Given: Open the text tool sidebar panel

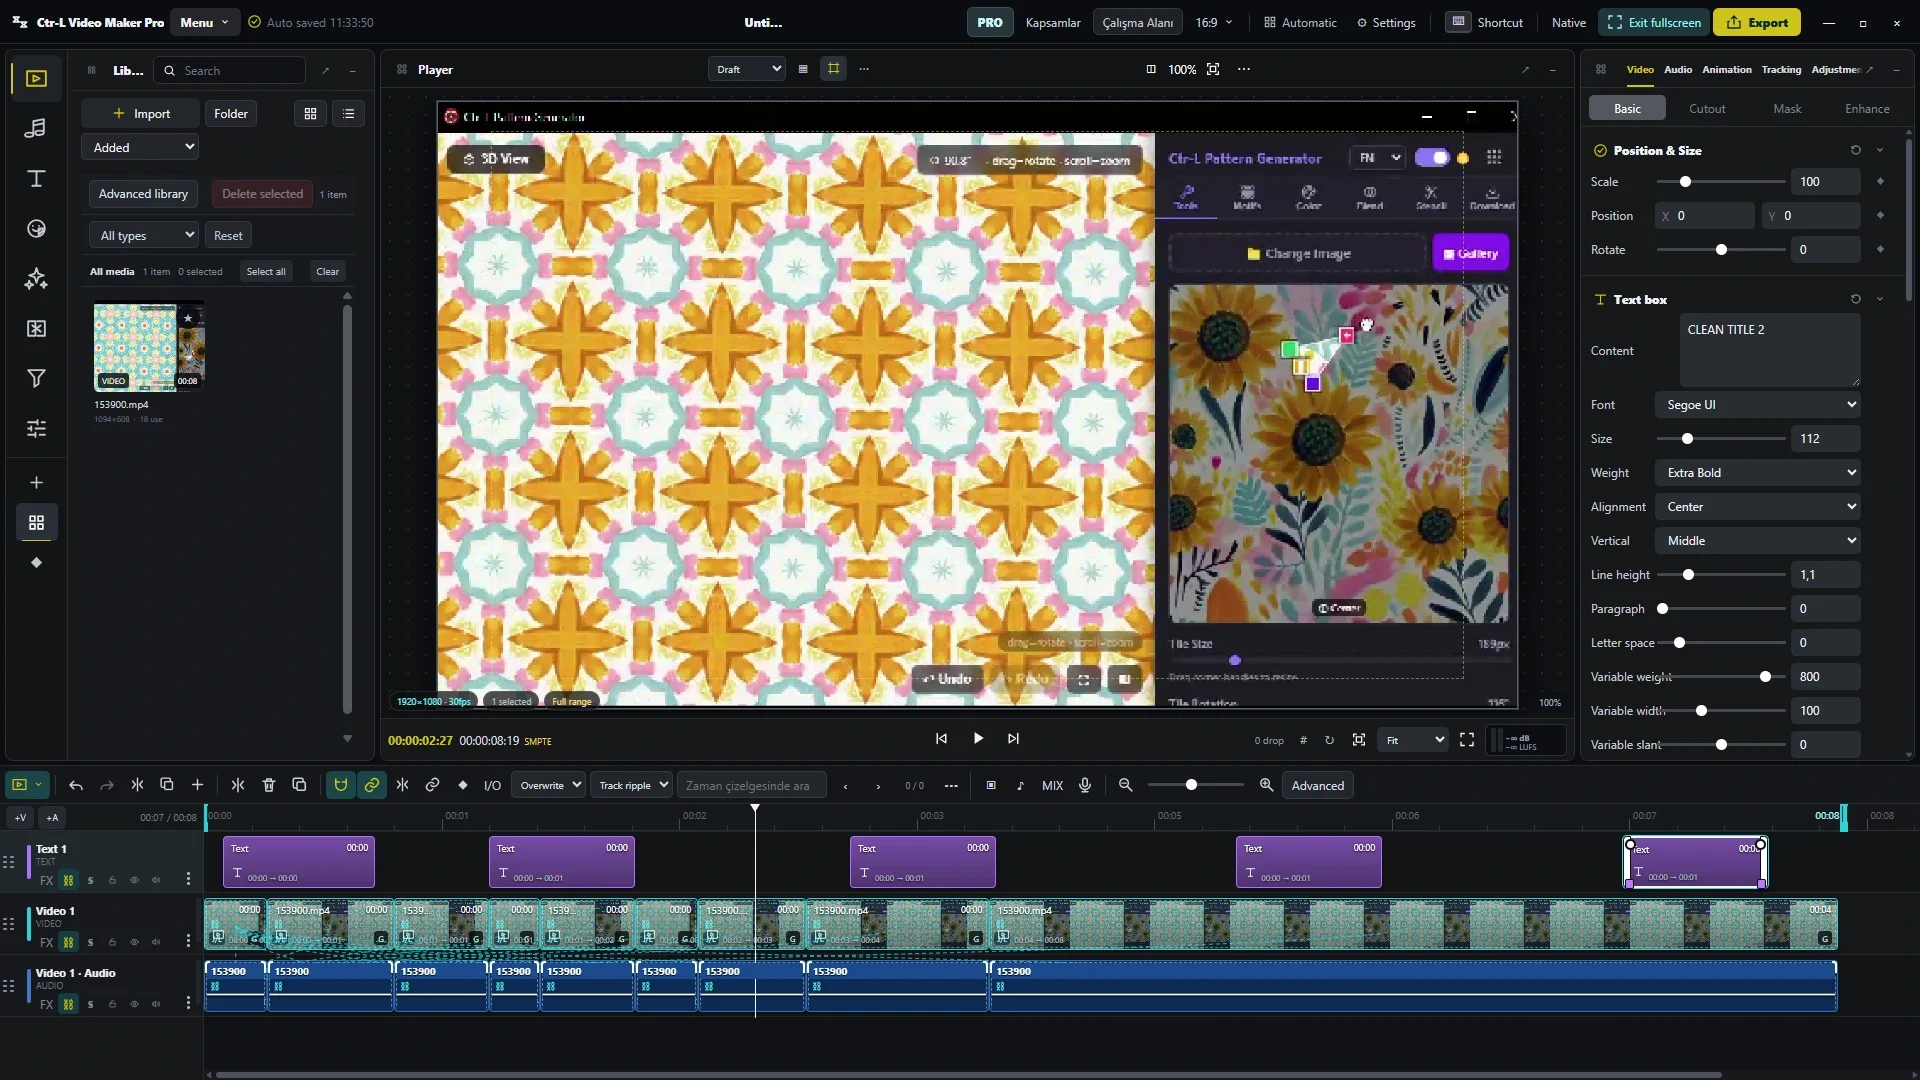Looking at the screenshot, I should click(36, 179).
